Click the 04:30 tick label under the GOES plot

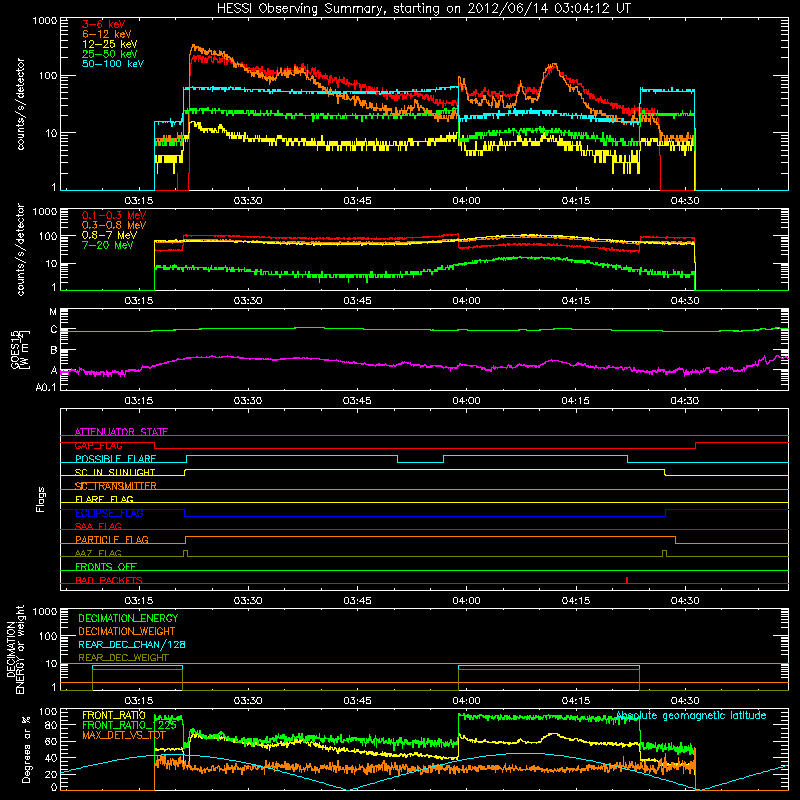685,401
